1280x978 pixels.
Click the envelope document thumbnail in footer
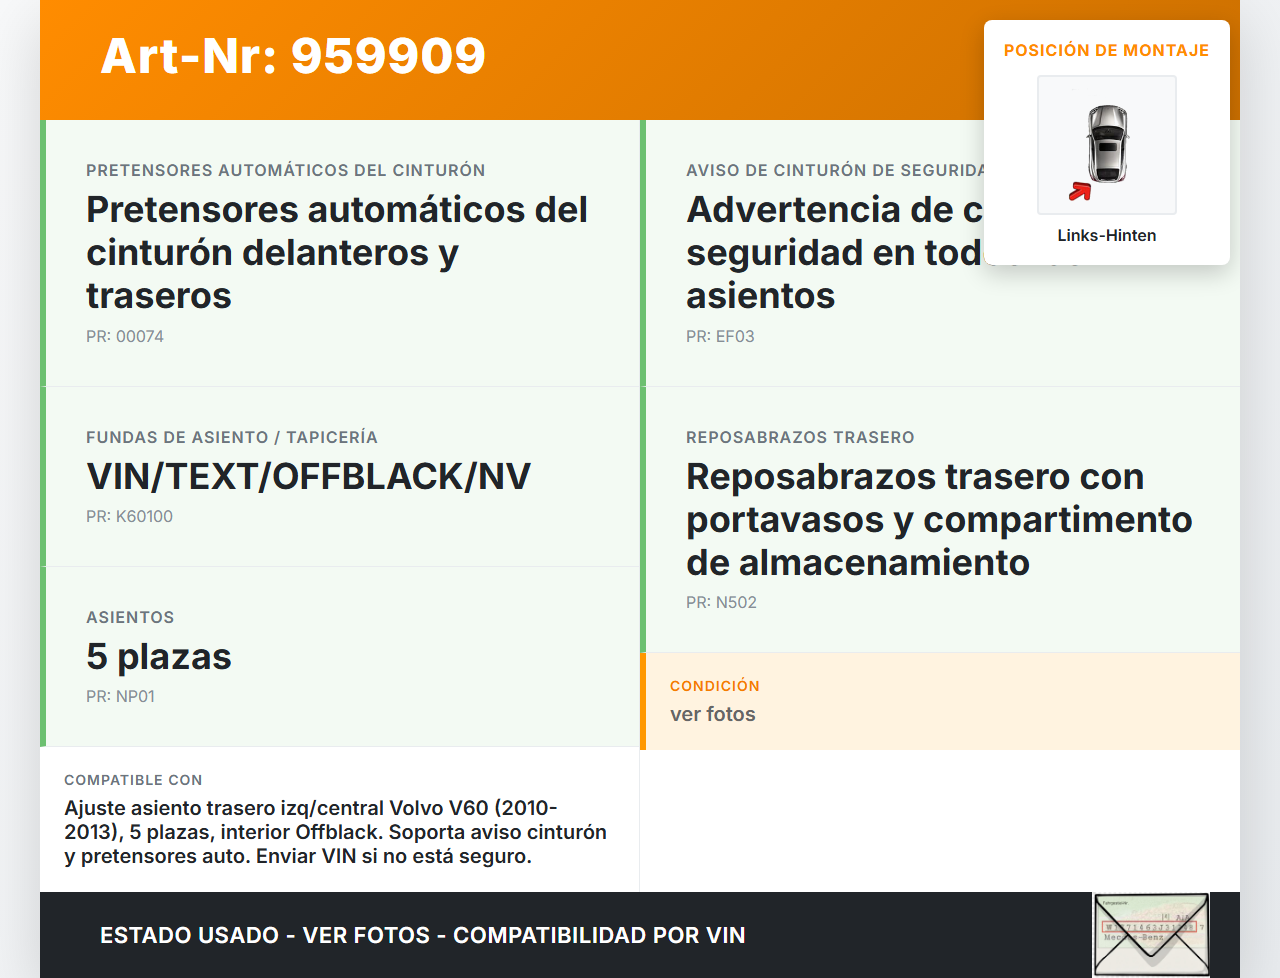click(x=1151, y=934)
